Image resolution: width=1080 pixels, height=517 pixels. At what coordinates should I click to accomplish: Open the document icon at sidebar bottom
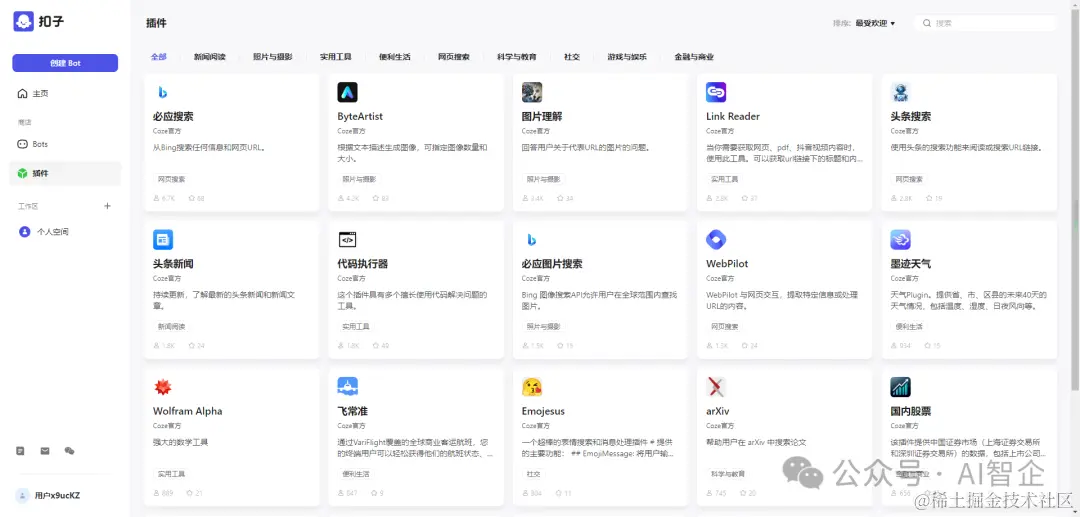tap(21, 451)
